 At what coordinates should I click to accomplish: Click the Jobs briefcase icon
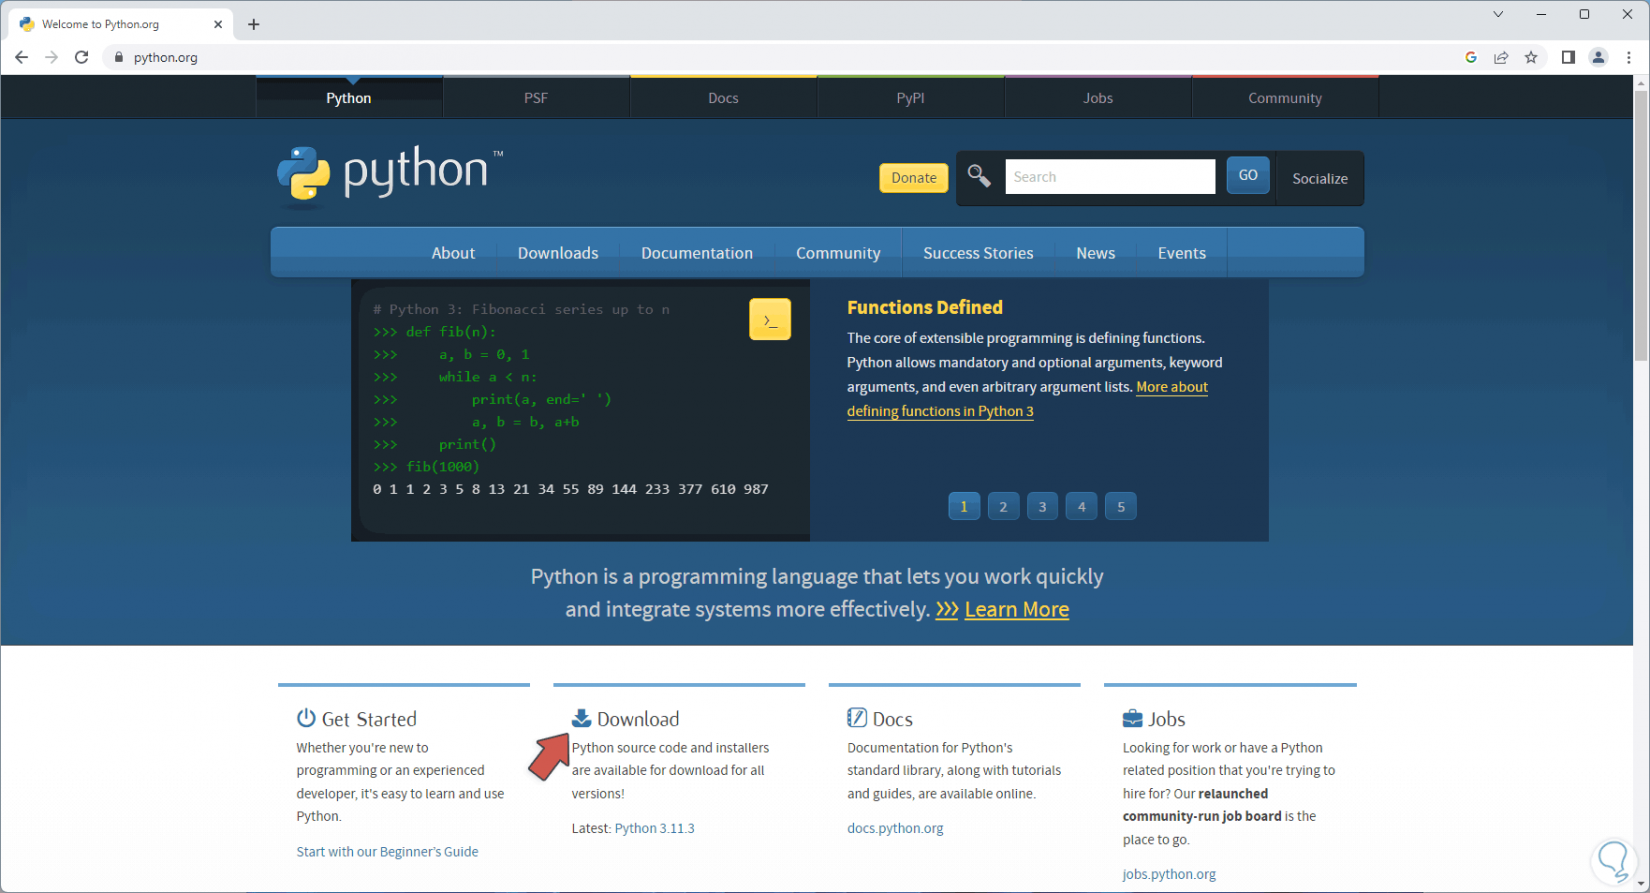pyautogui.click(x=1132, y=718)
